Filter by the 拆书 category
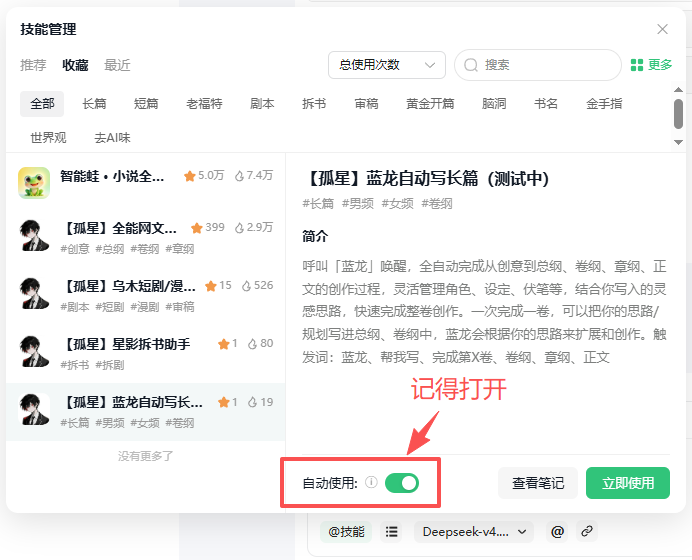Image resolution: width=692 pixels, height=560 pixels. tap(314, 104)
